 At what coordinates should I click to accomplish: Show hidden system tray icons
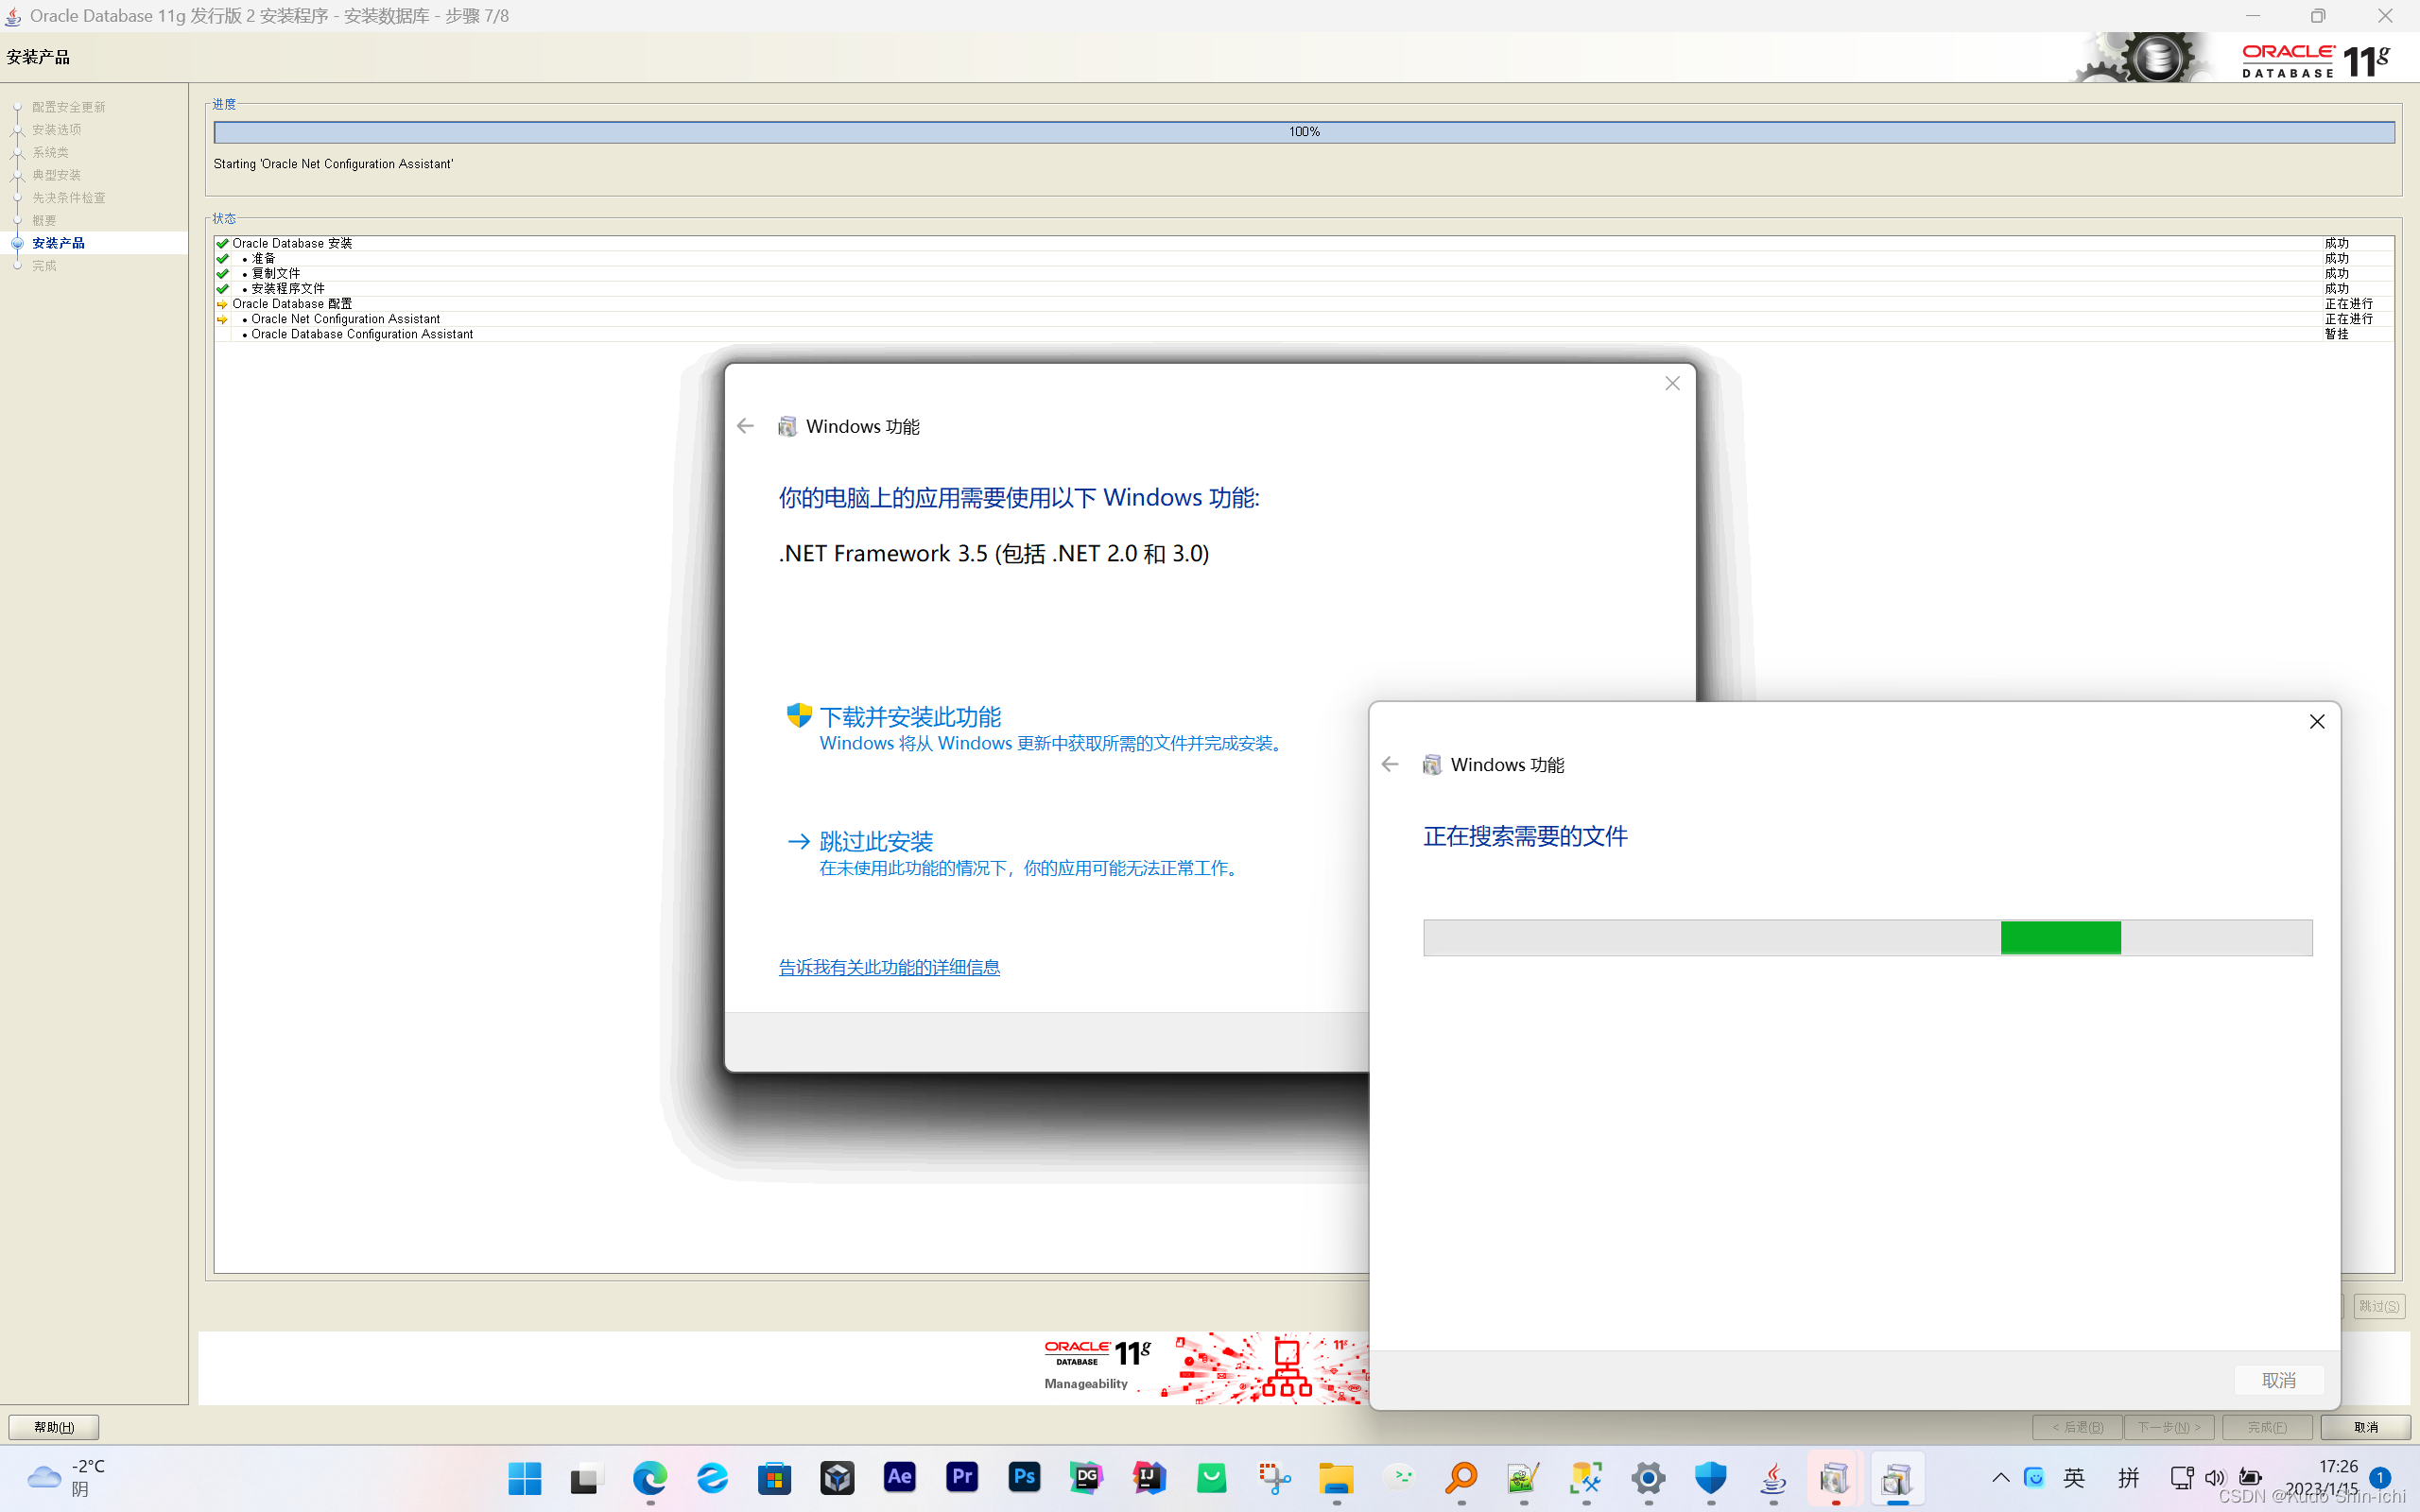coord(2000,1477)
